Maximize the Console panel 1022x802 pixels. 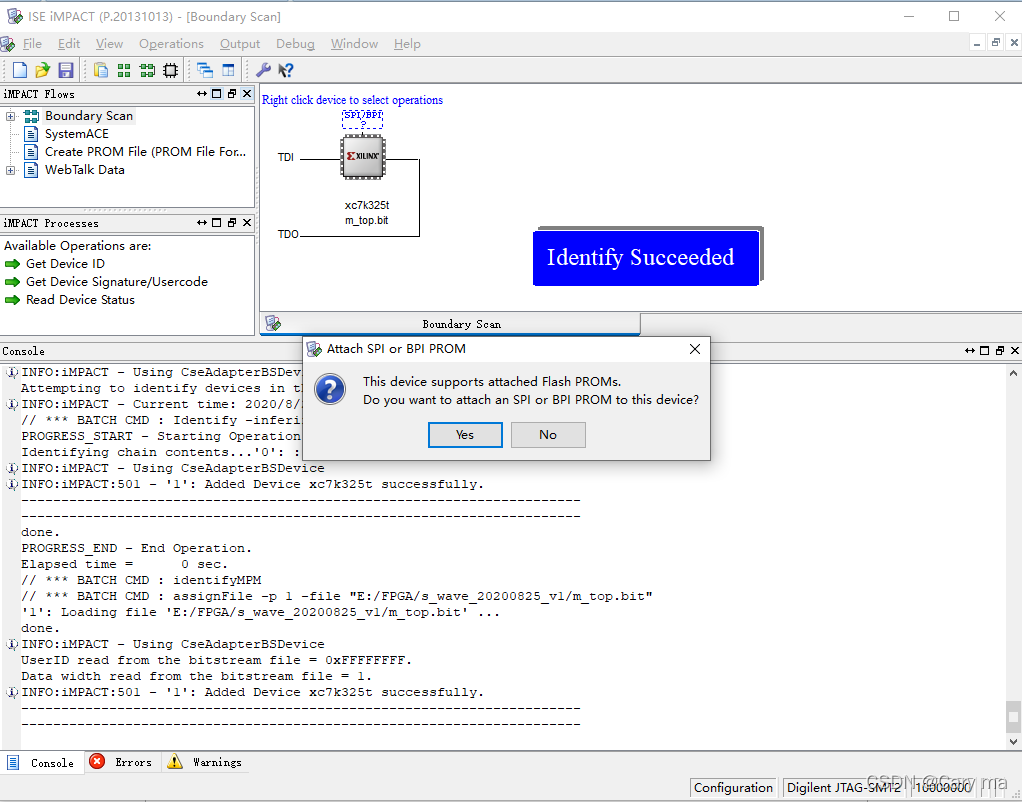tap(985, 351)
